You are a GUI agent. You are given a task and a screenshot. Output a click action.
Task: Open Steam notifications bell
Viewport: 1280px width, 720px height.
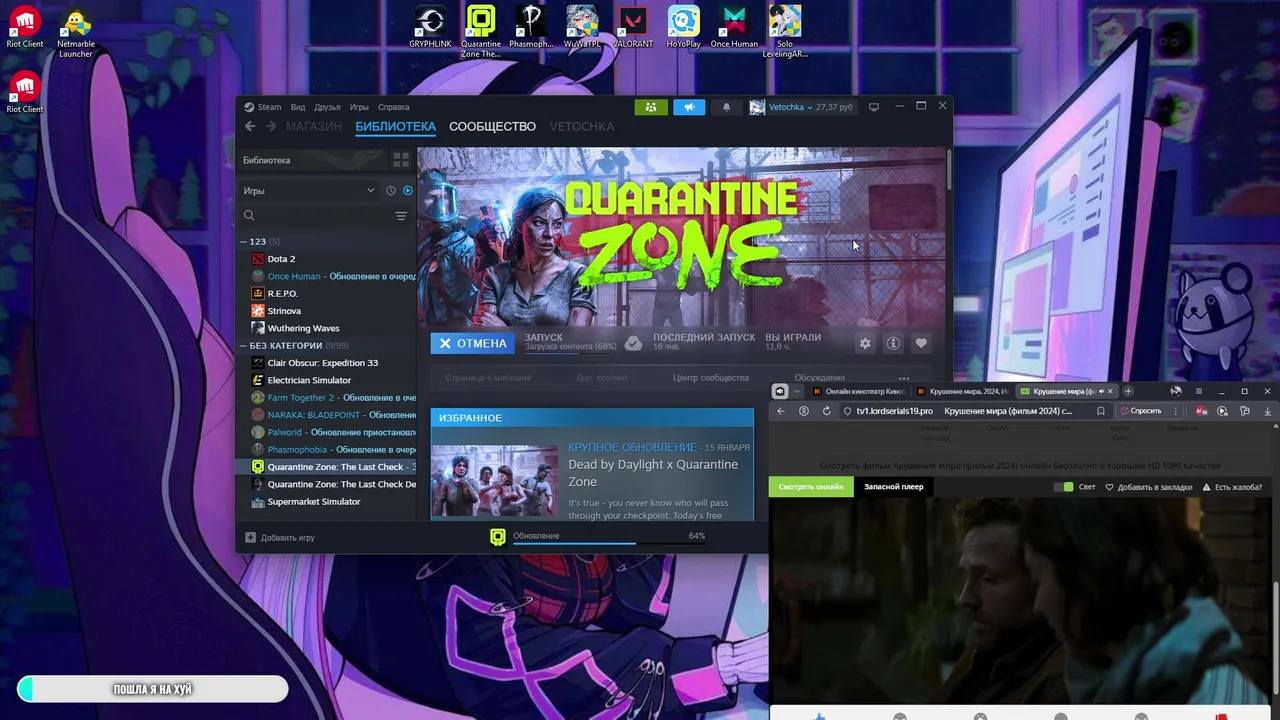727,107
